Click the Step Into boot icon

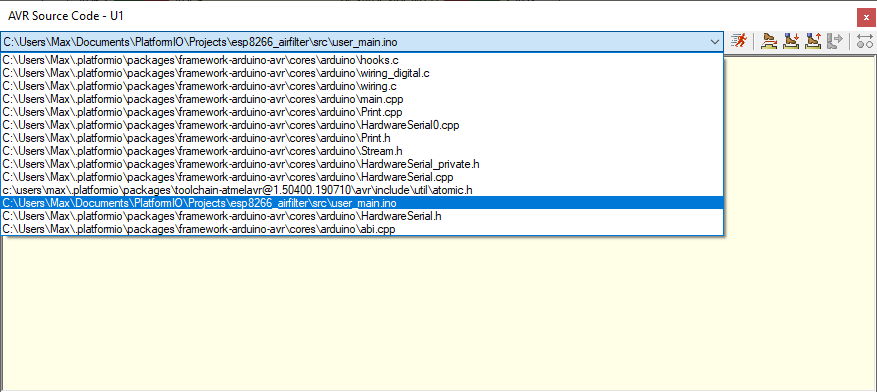coord(791,41)
